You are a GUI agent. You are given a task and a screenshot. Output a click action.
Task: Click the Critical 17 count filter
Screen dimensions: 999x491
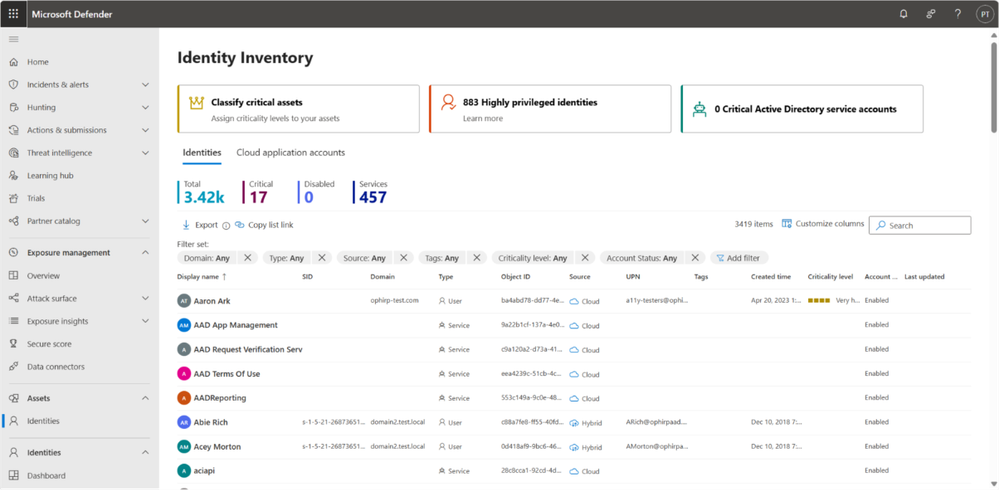point(257,192)
